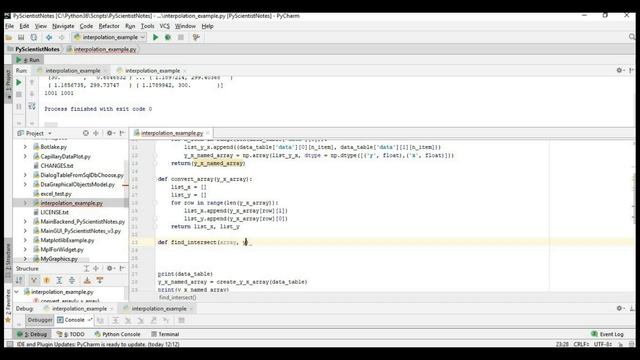This screenshot has height=360, width=640.
Task: Expand the MatplotlibExample.py tree node
Action: pos(25,240)
